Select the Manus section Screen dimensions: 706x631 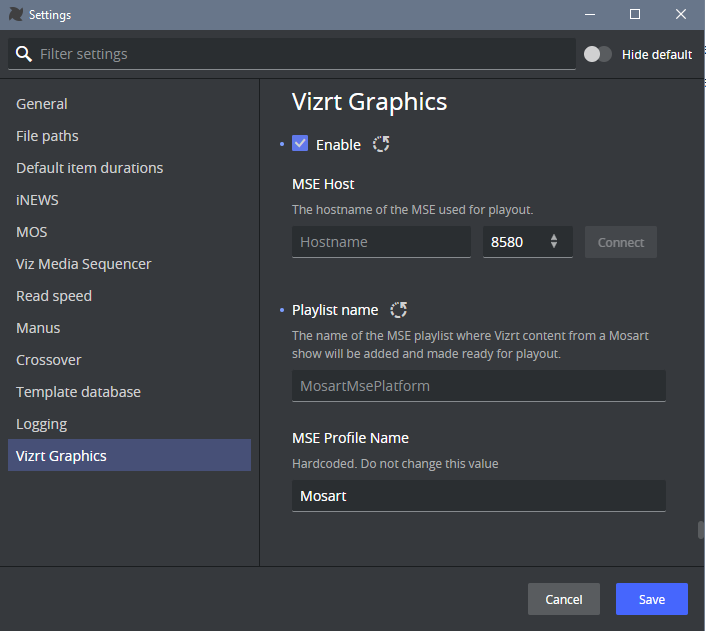point(129,328)
